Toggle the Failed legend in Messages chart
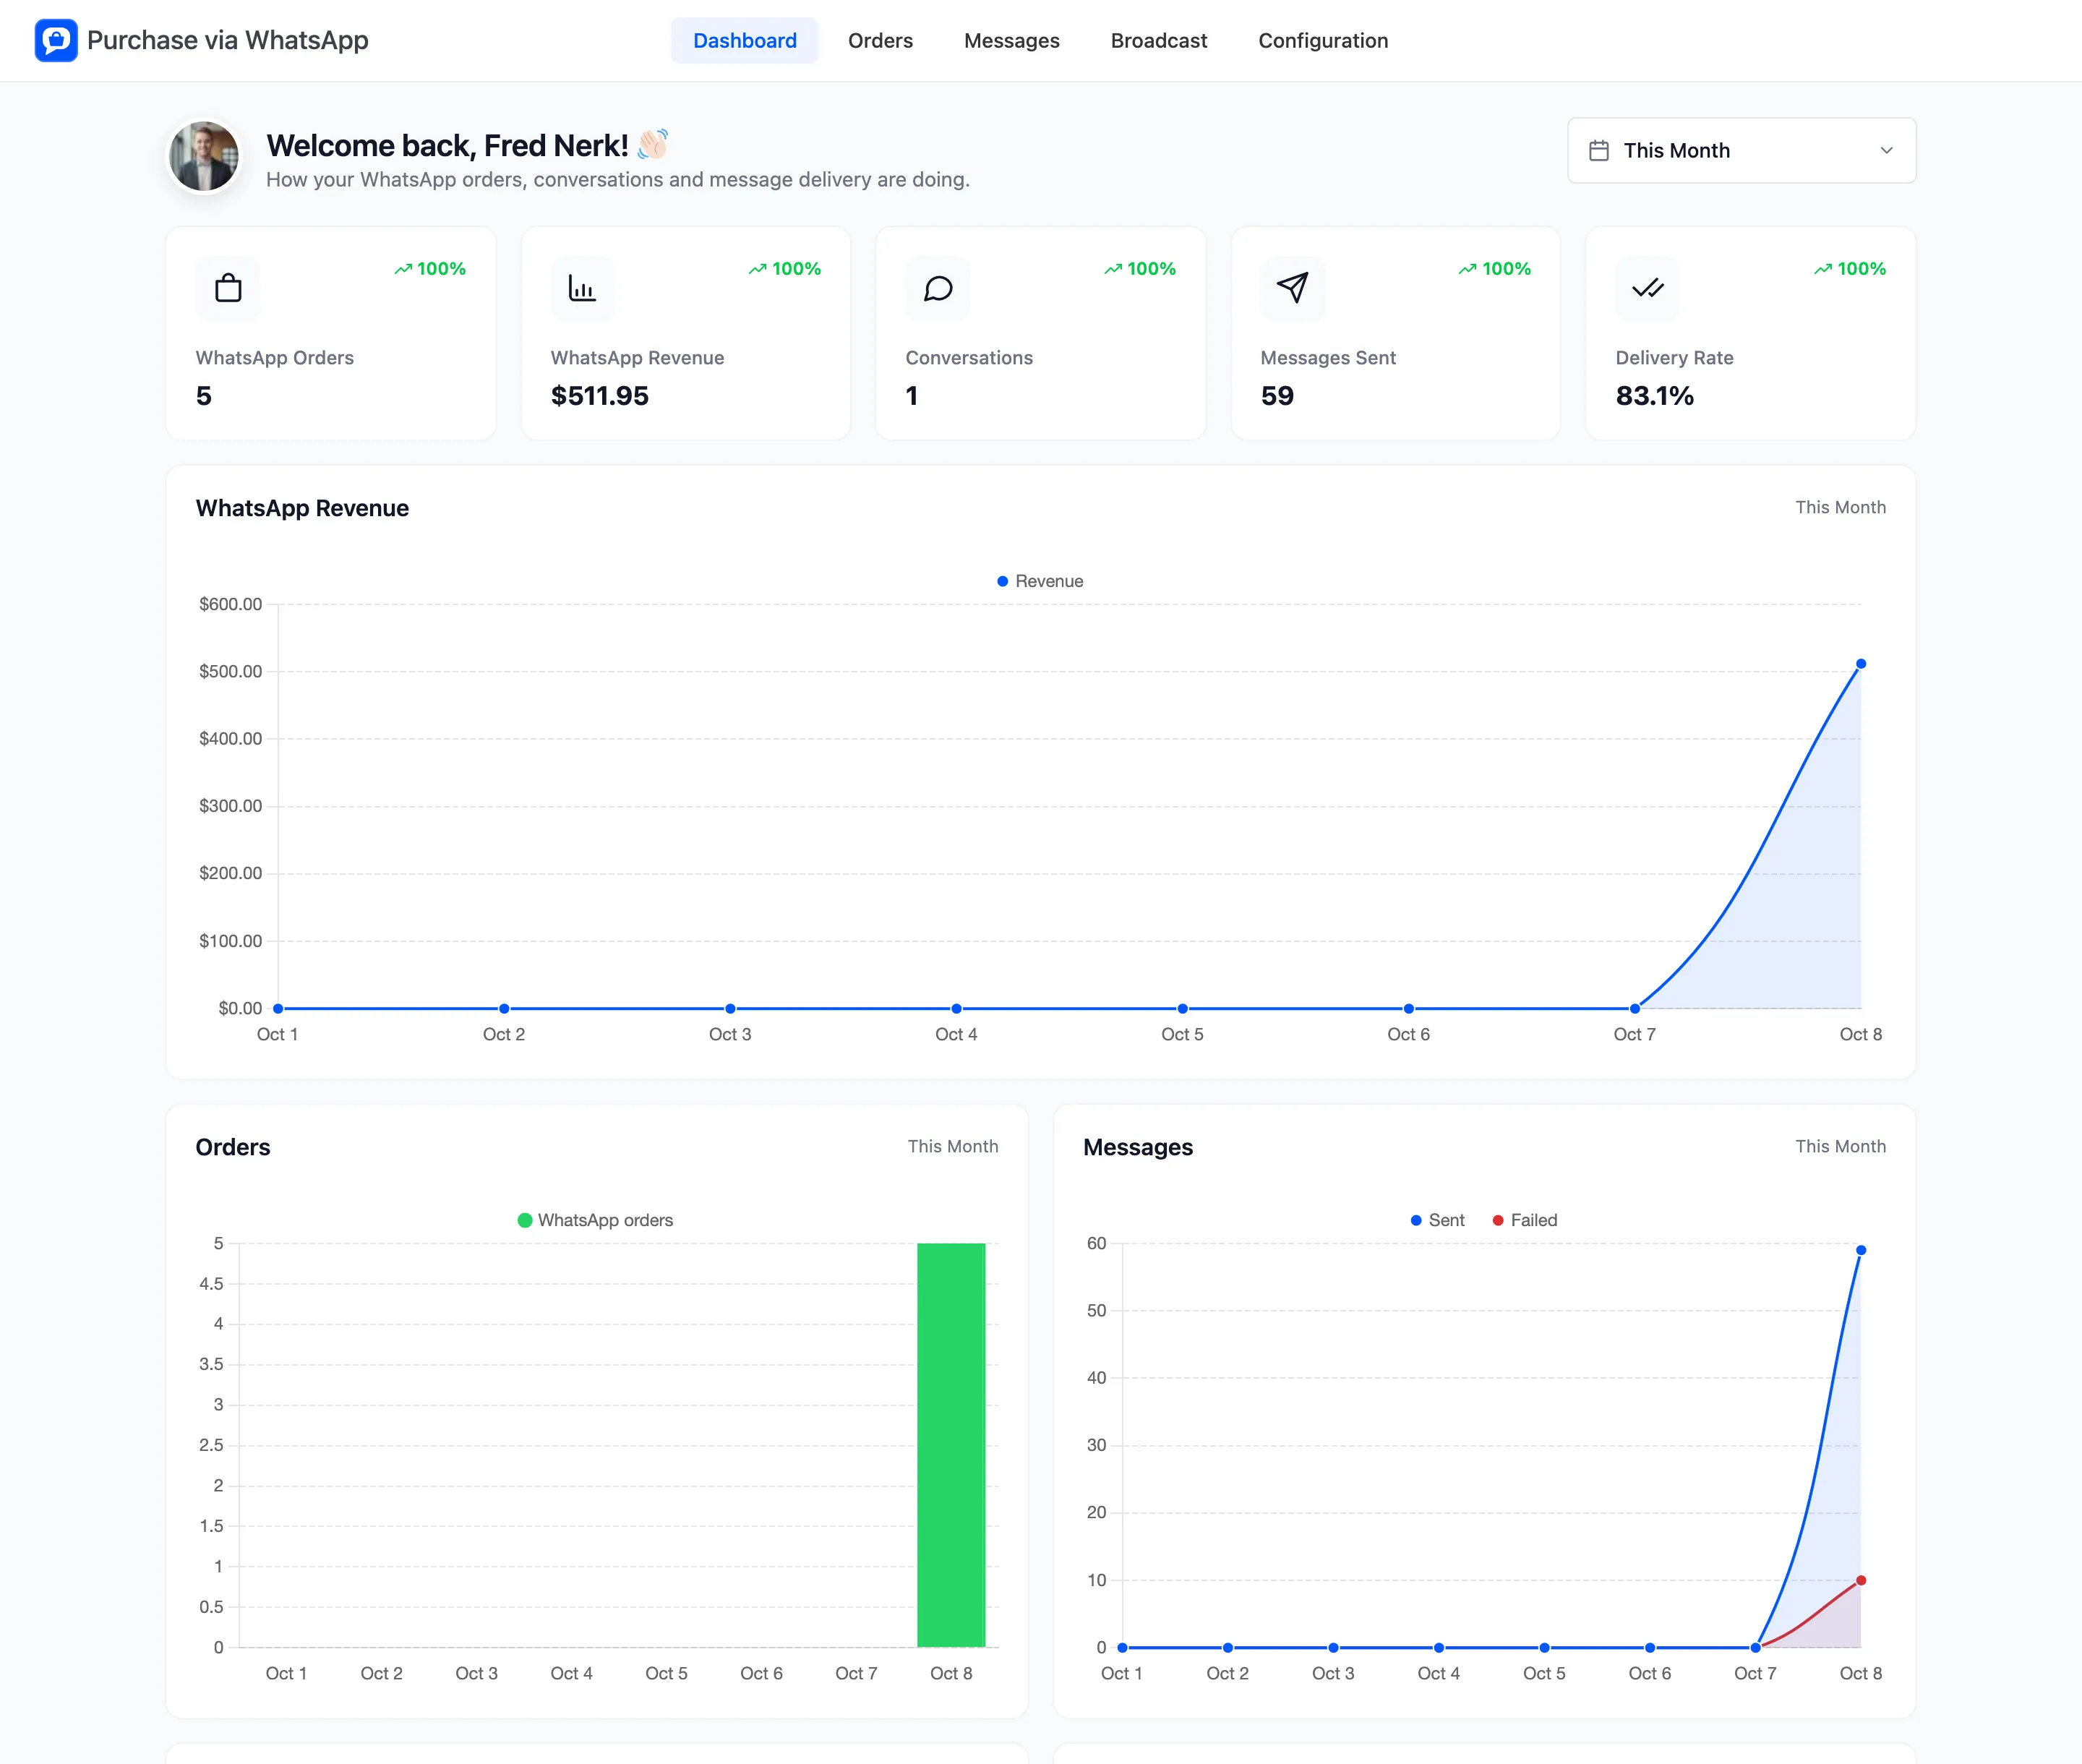This screenshot has width=2082, height=1764. click(x=1524, y=1220)
